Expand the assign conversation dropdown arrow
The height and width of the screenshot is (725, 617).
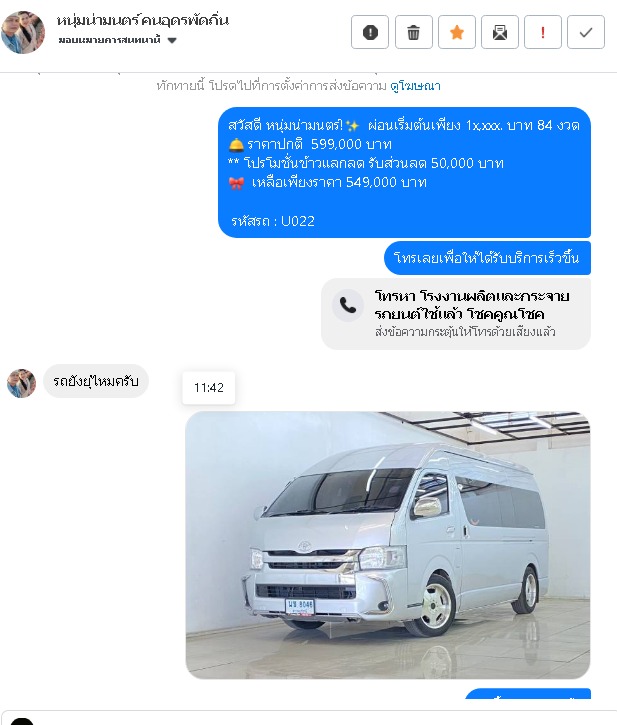coord(172,40)
